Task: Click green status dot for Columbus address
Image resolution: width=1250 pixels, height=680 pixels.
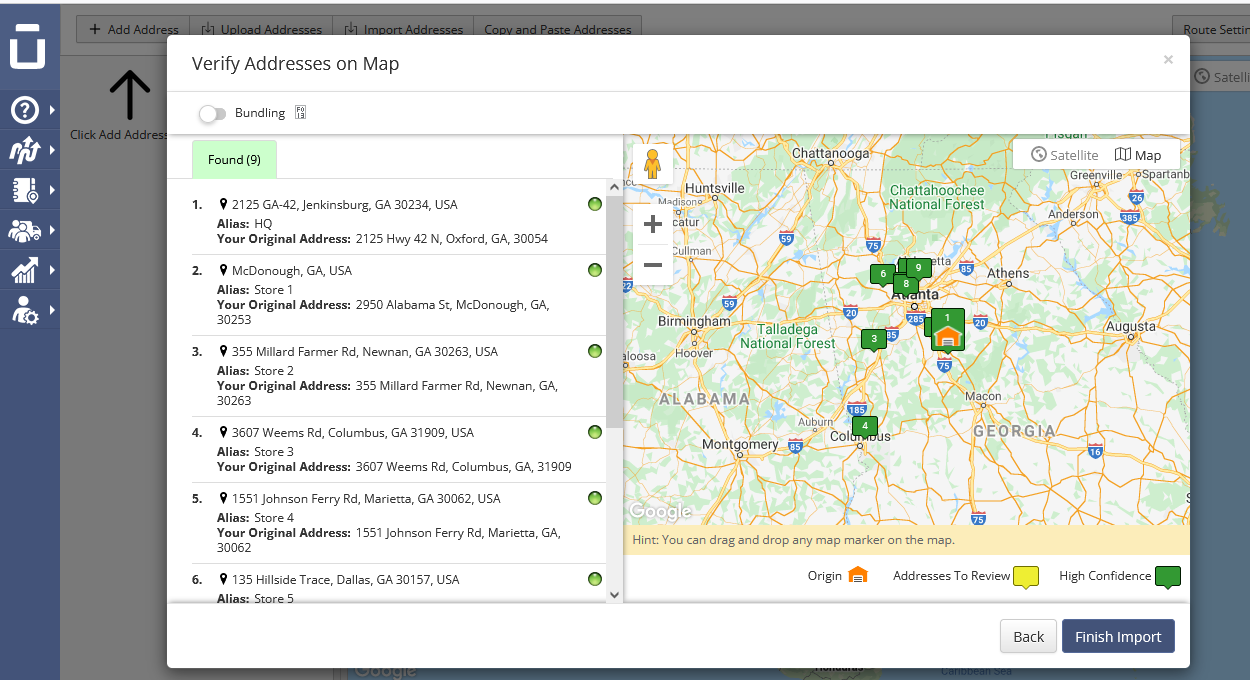Action: [x=595, y=432]
